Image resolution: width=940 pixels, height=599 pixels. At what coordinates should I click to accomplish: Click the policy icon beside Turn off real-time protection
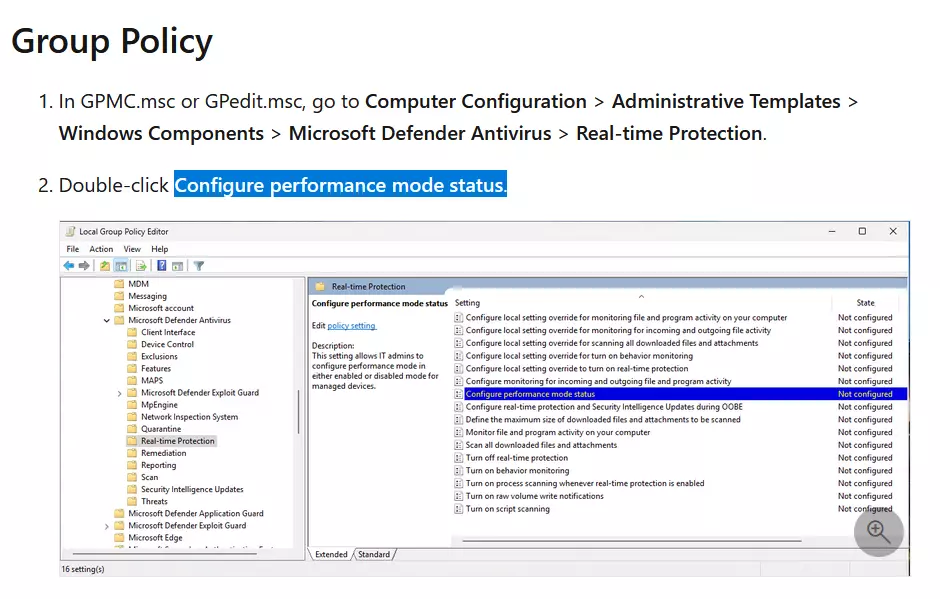[459, 457]
